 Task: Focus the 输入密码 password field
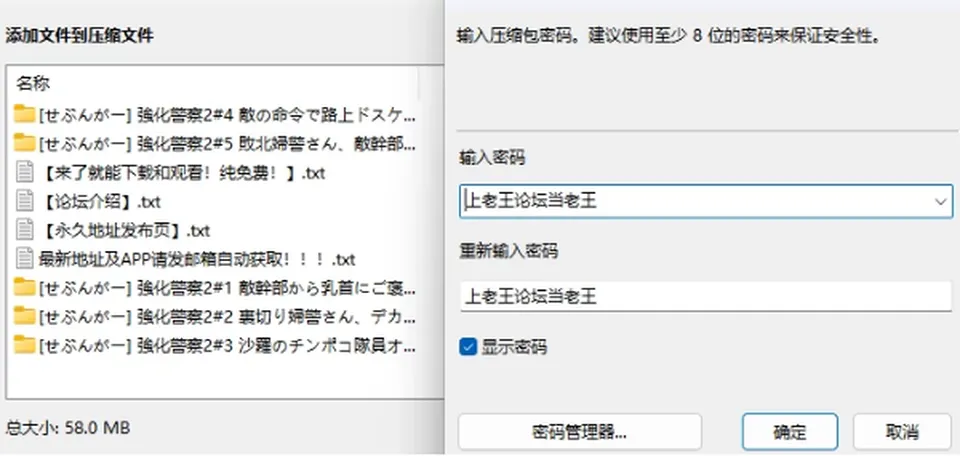click(706, 201)
